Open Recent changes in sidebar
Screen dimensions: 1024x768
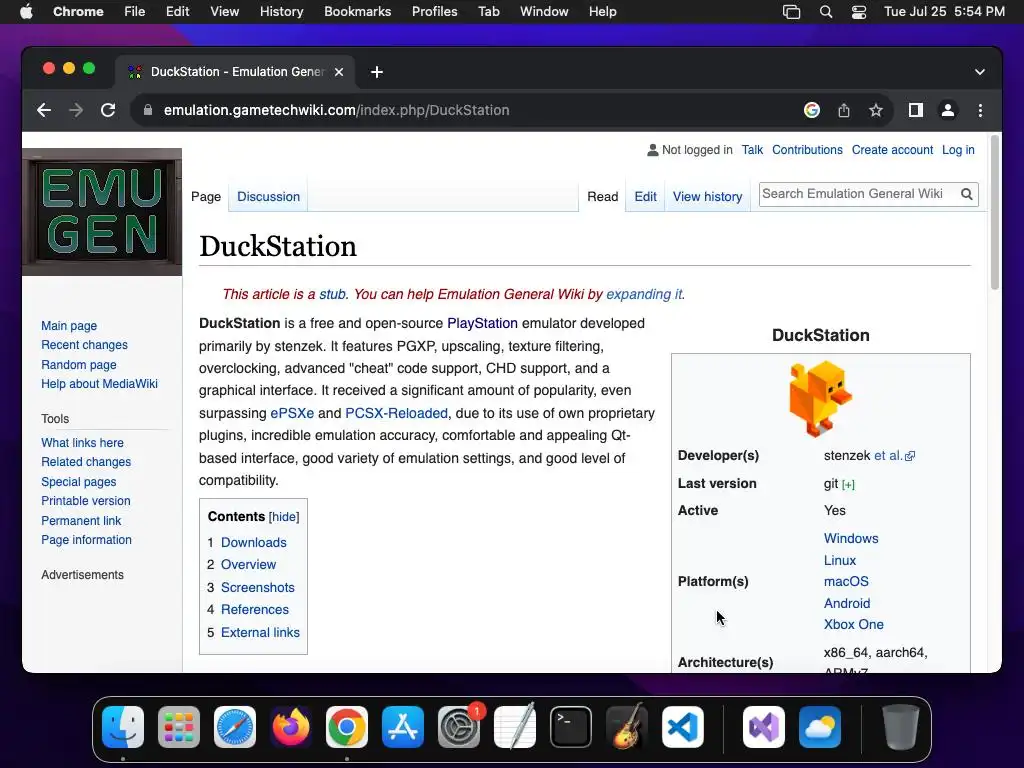click(84, 345)
